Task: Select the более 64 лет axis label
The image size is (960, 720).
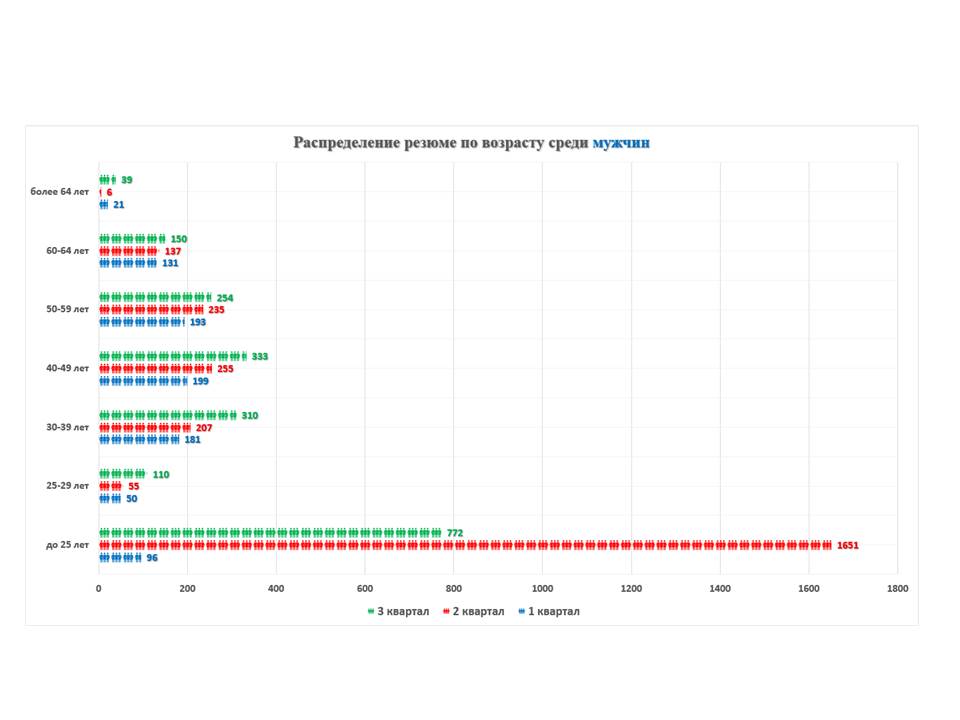Action: (x=61, y=192)
